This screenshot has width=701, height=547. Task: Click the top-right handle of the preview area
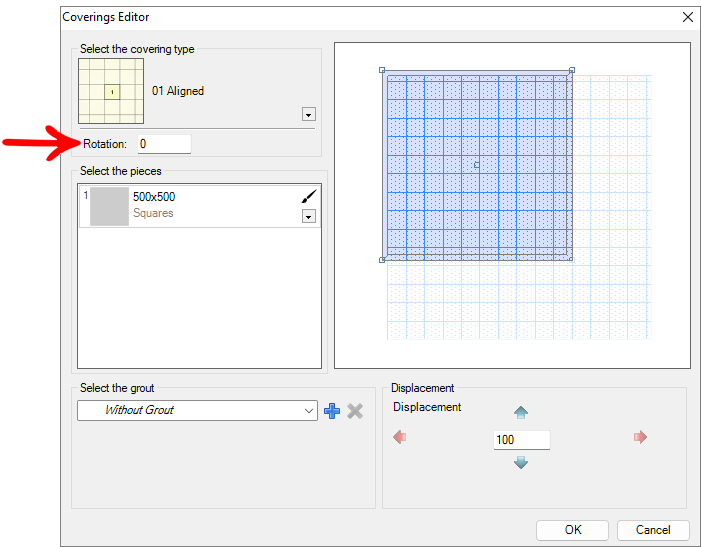pos(572,70)
